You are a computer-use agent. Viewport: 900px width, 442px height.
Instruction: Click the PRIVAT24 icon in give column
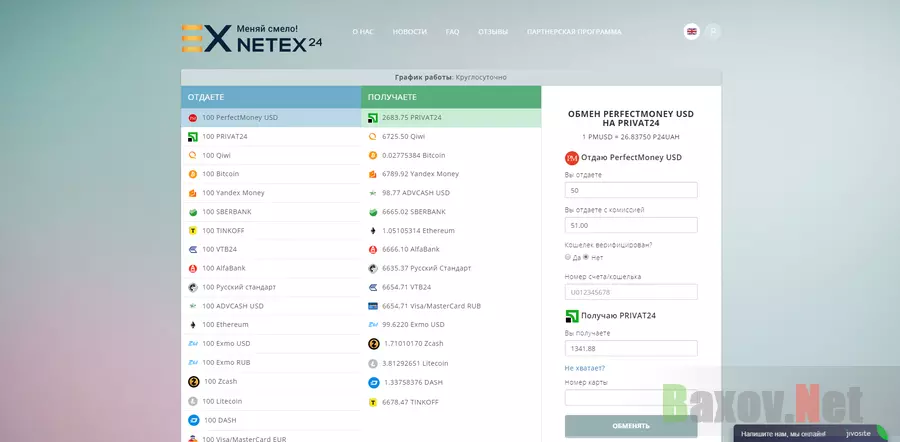click(193, 137)
